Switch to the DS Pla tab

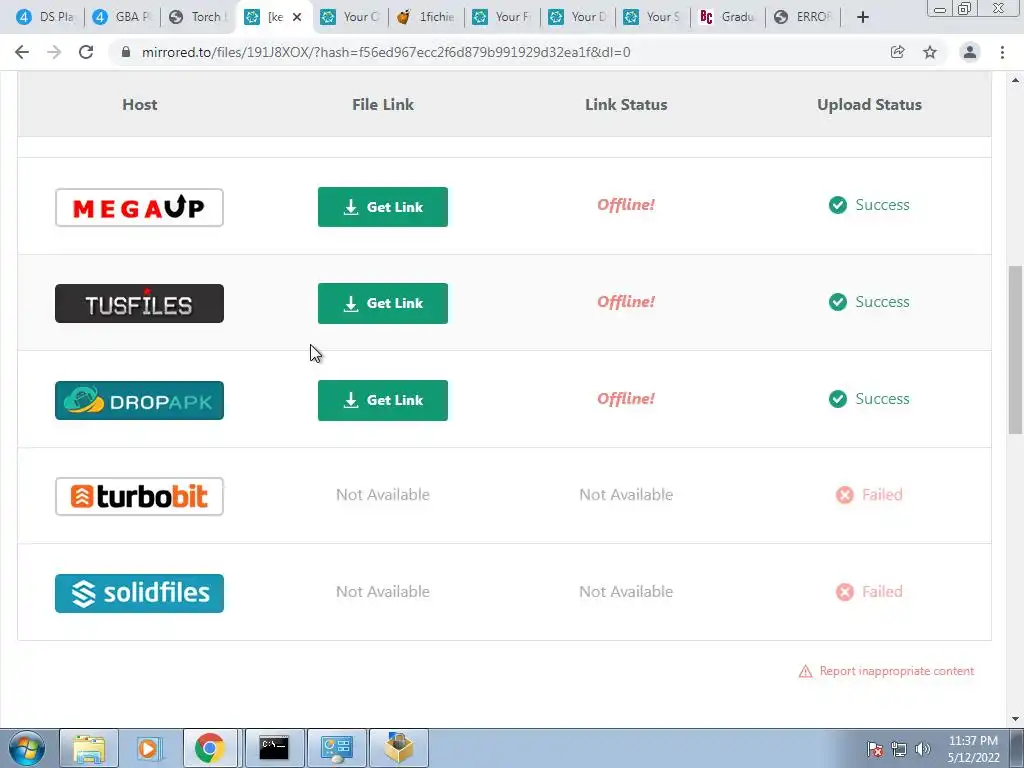coord(44,17)
